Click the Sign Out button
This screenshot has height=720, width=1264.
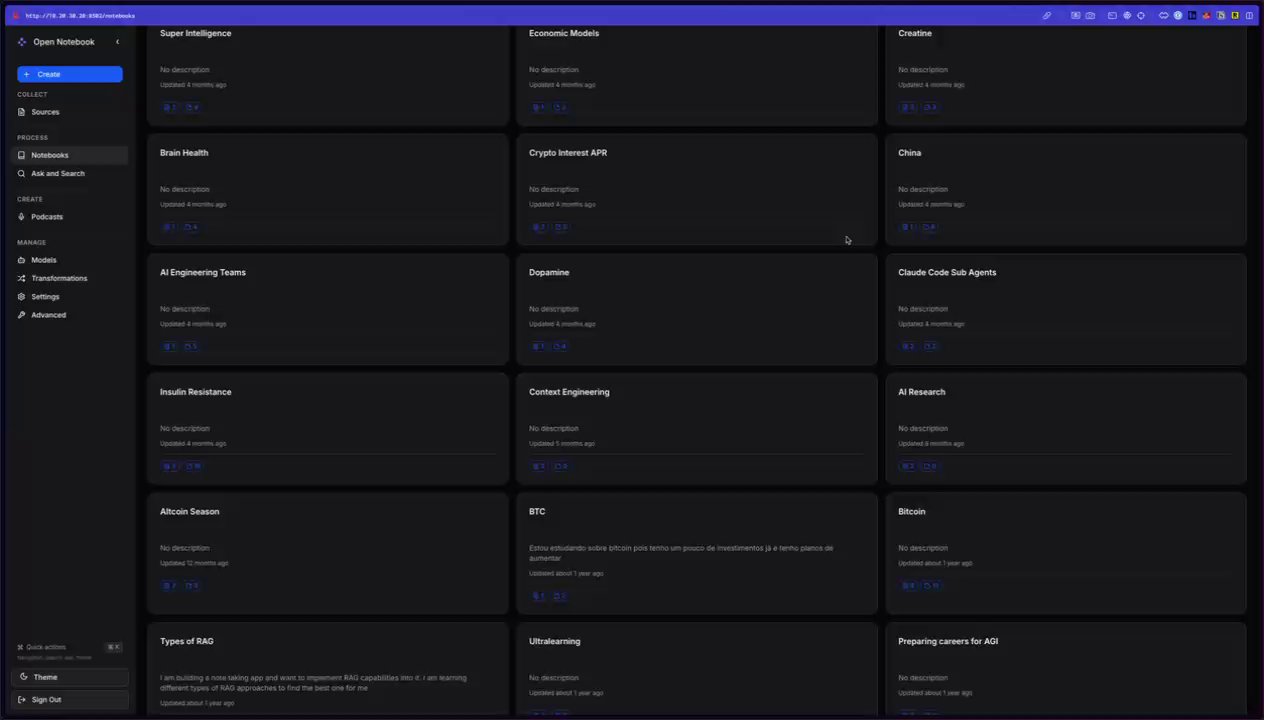(69, 699)
